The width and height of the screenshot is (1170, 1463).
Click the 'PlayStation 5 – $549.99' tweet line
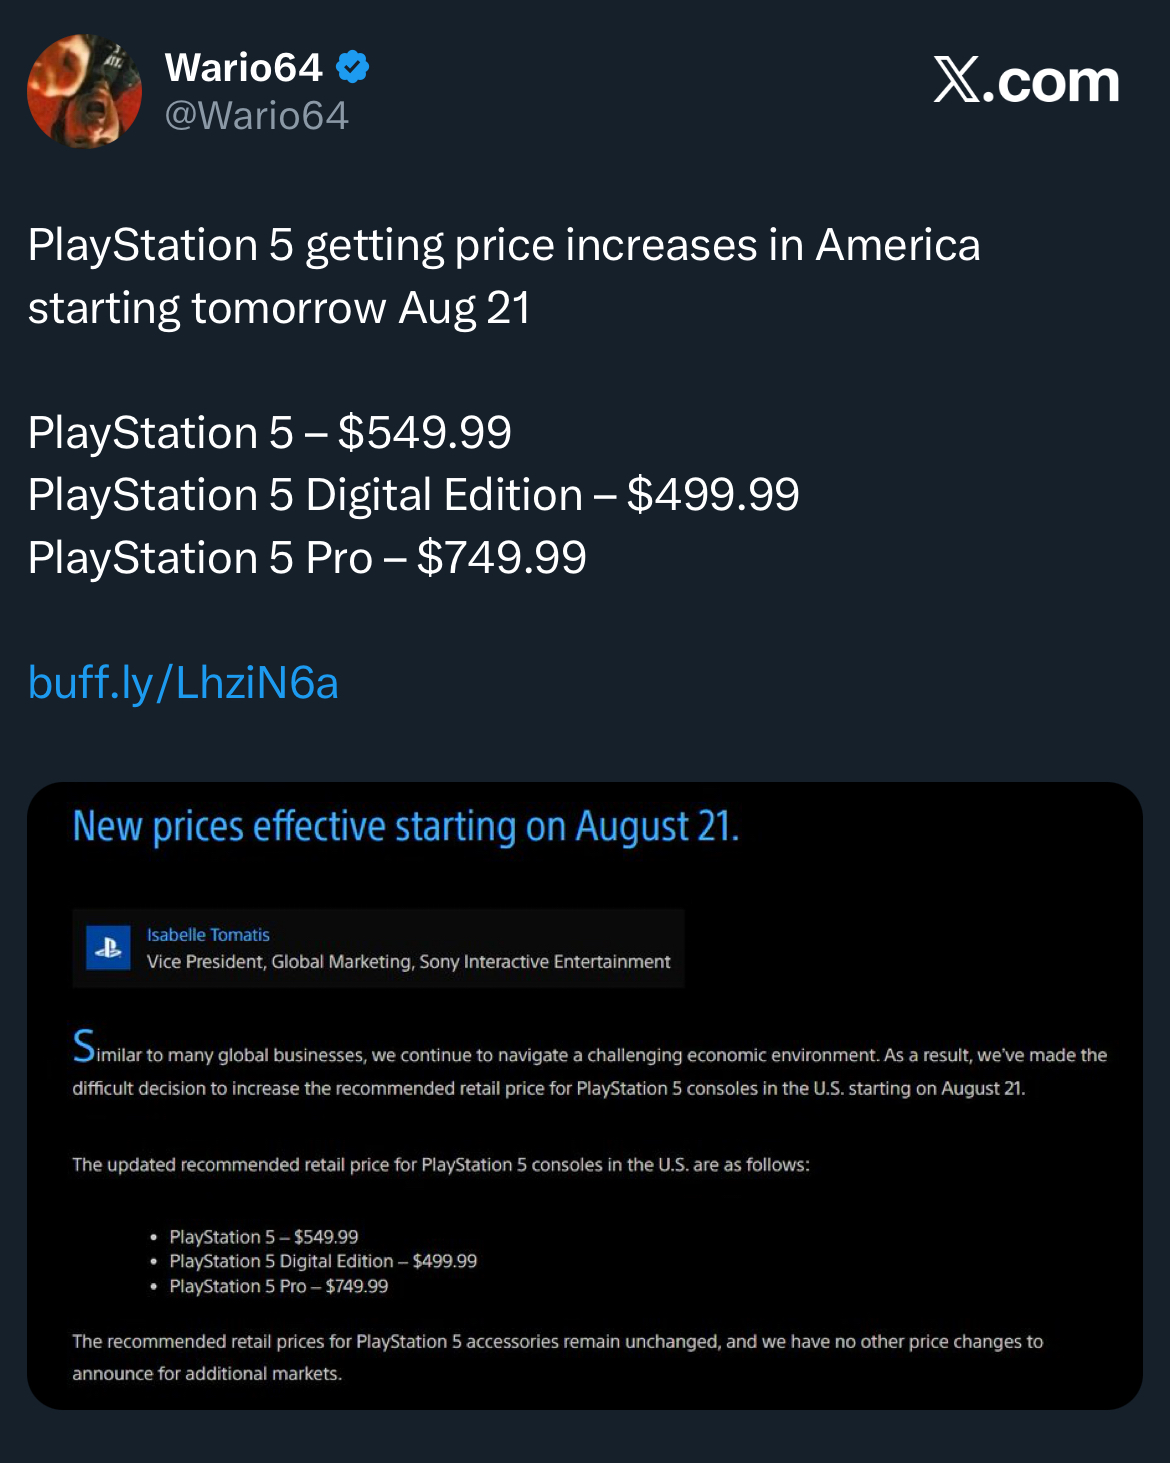pyautogui.click(x=270, y=433)
